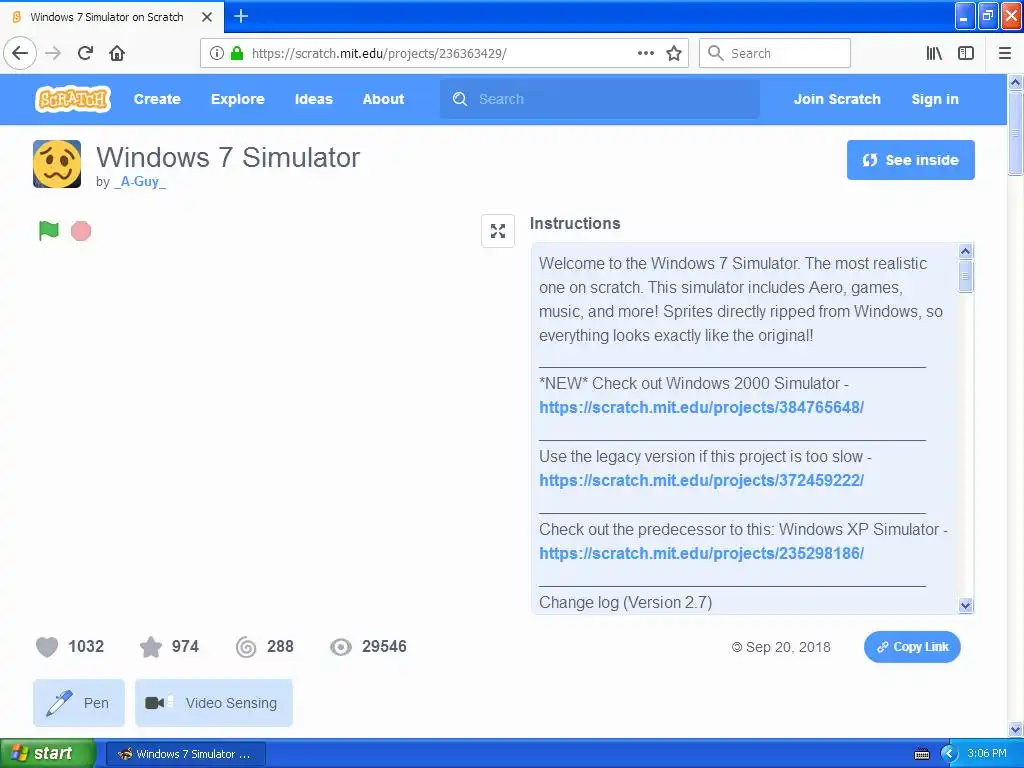Open the Ideas menu item

point(313,99)
